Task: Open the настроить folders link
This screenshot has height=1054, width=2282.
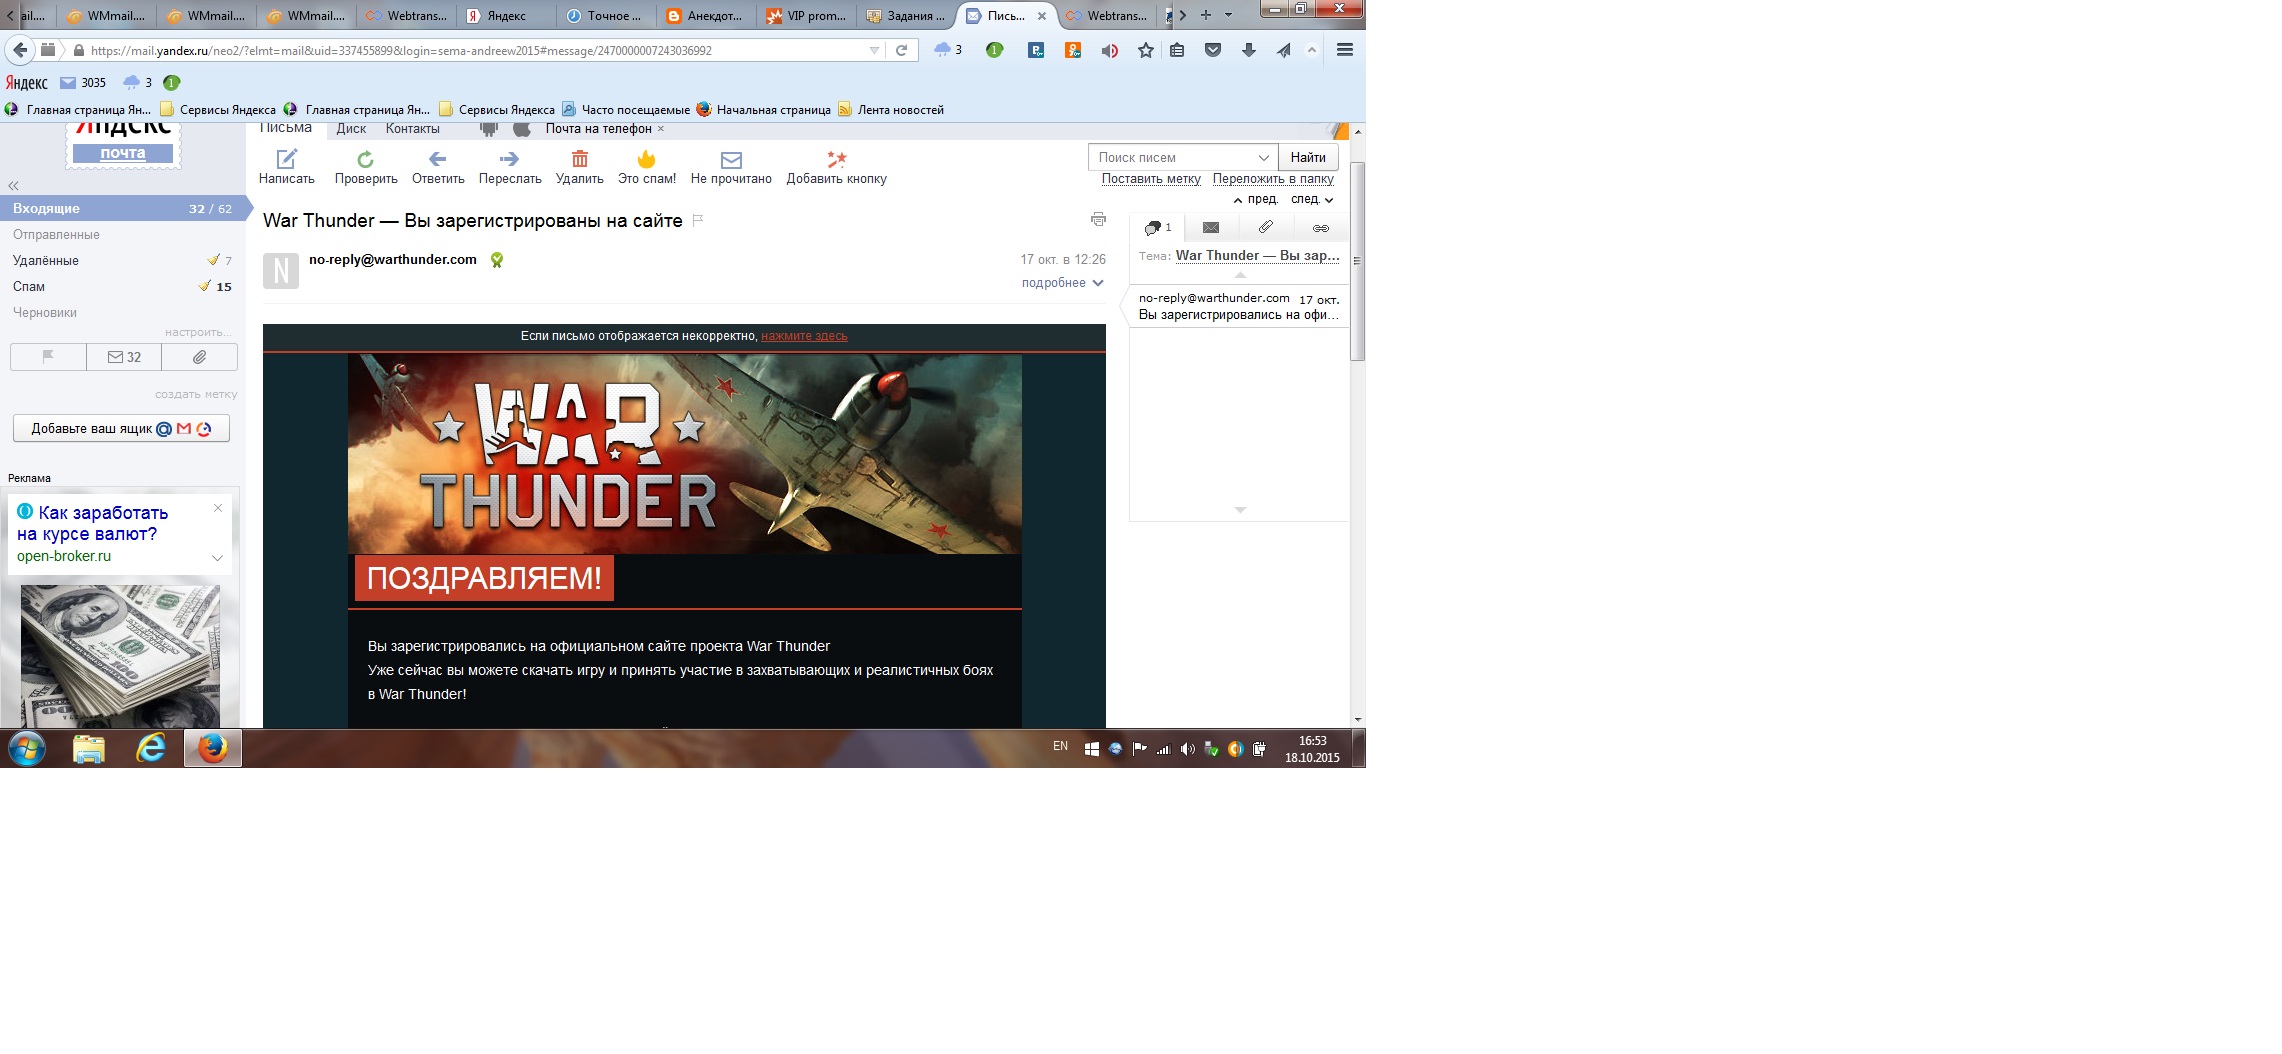Action: (x=197, y=332)
